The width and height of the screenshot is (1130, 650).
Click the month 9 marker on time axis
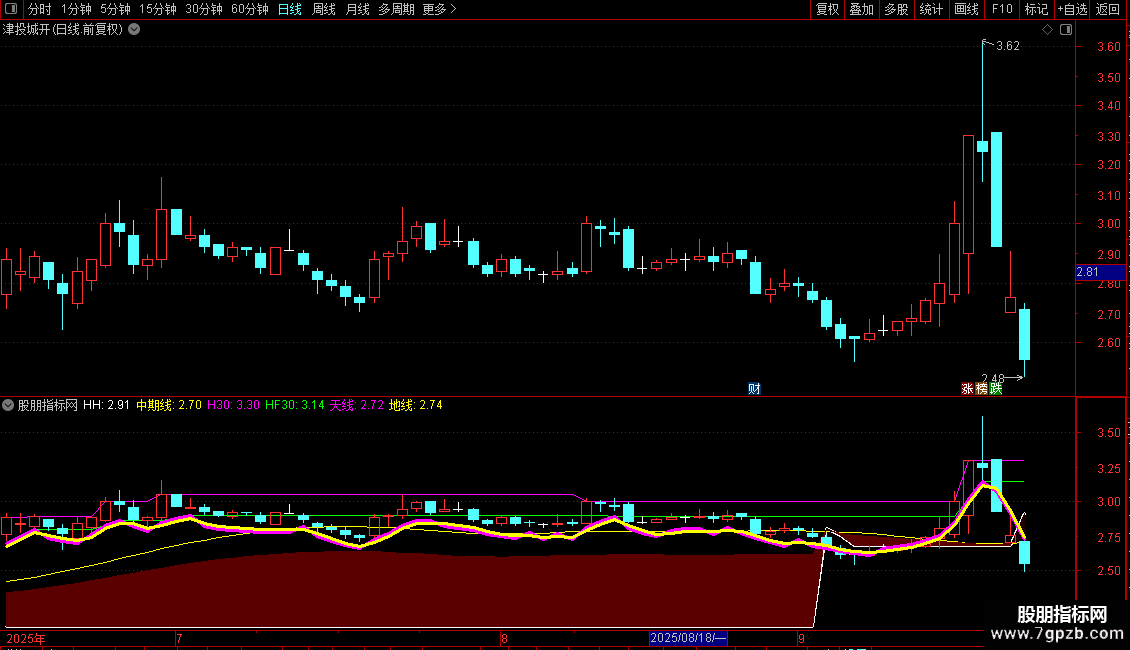click(x=801, y=638)
